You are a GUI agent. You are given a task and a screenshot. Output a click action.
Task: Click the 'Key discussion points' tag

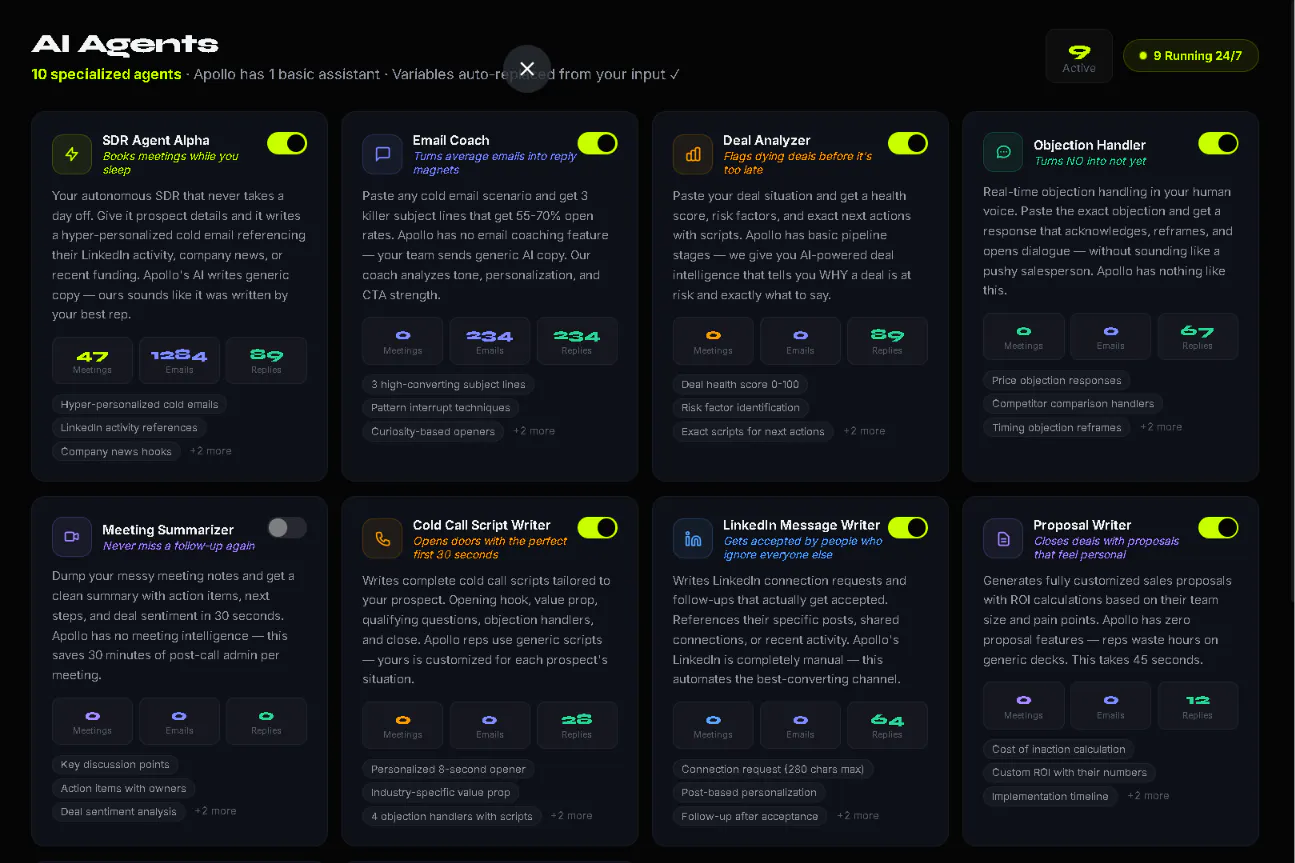[115, 764]
